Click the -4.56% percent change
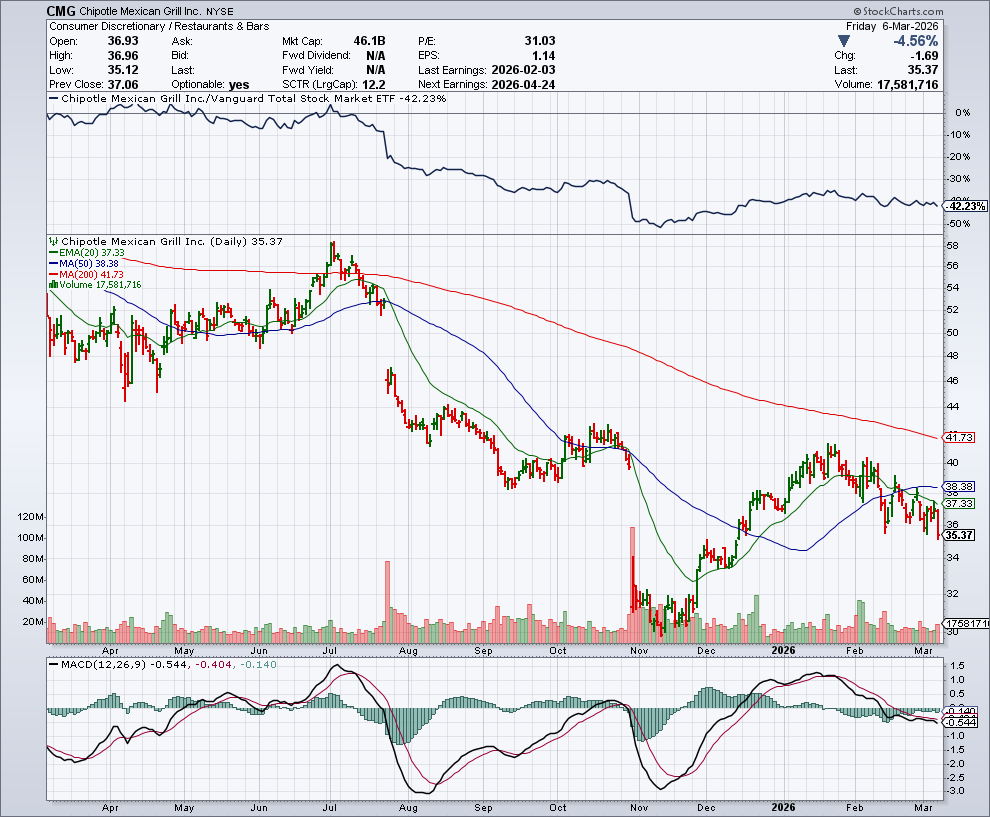Viewport: 990px width, 817px height. [x=915, y=41]
